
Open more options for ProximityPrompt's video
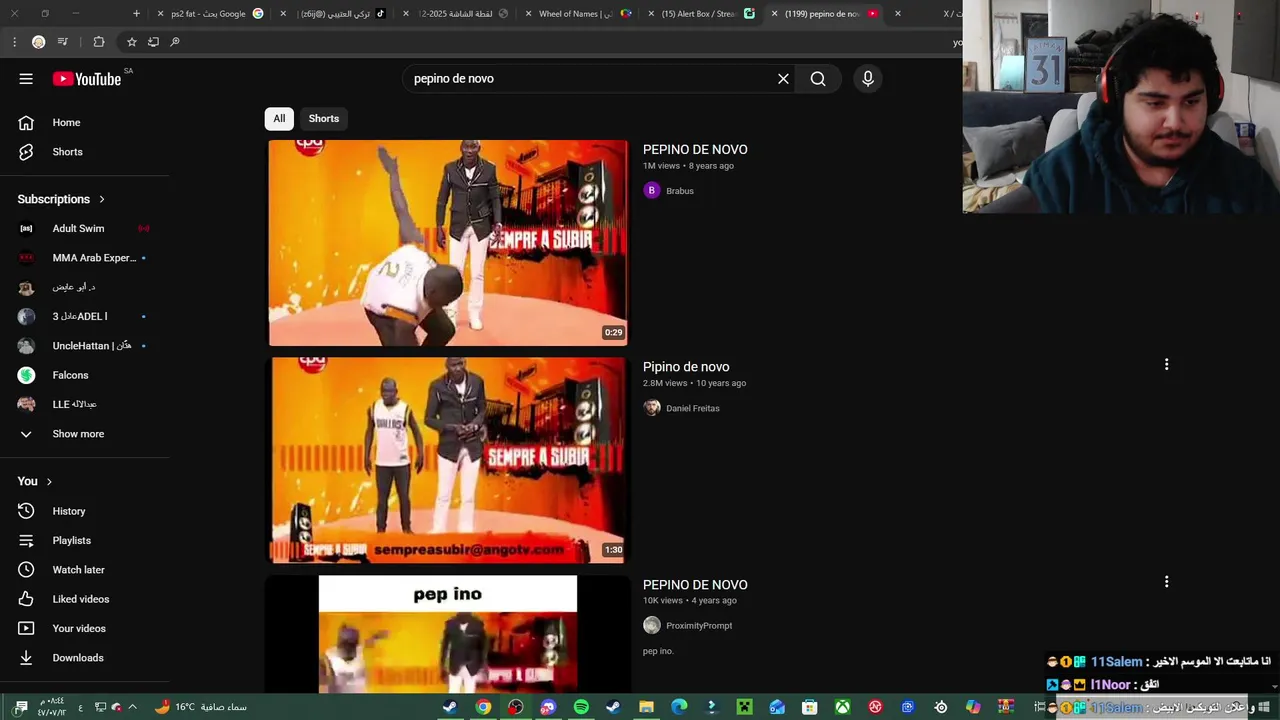pyautogui.click(x=1166, y=582)
